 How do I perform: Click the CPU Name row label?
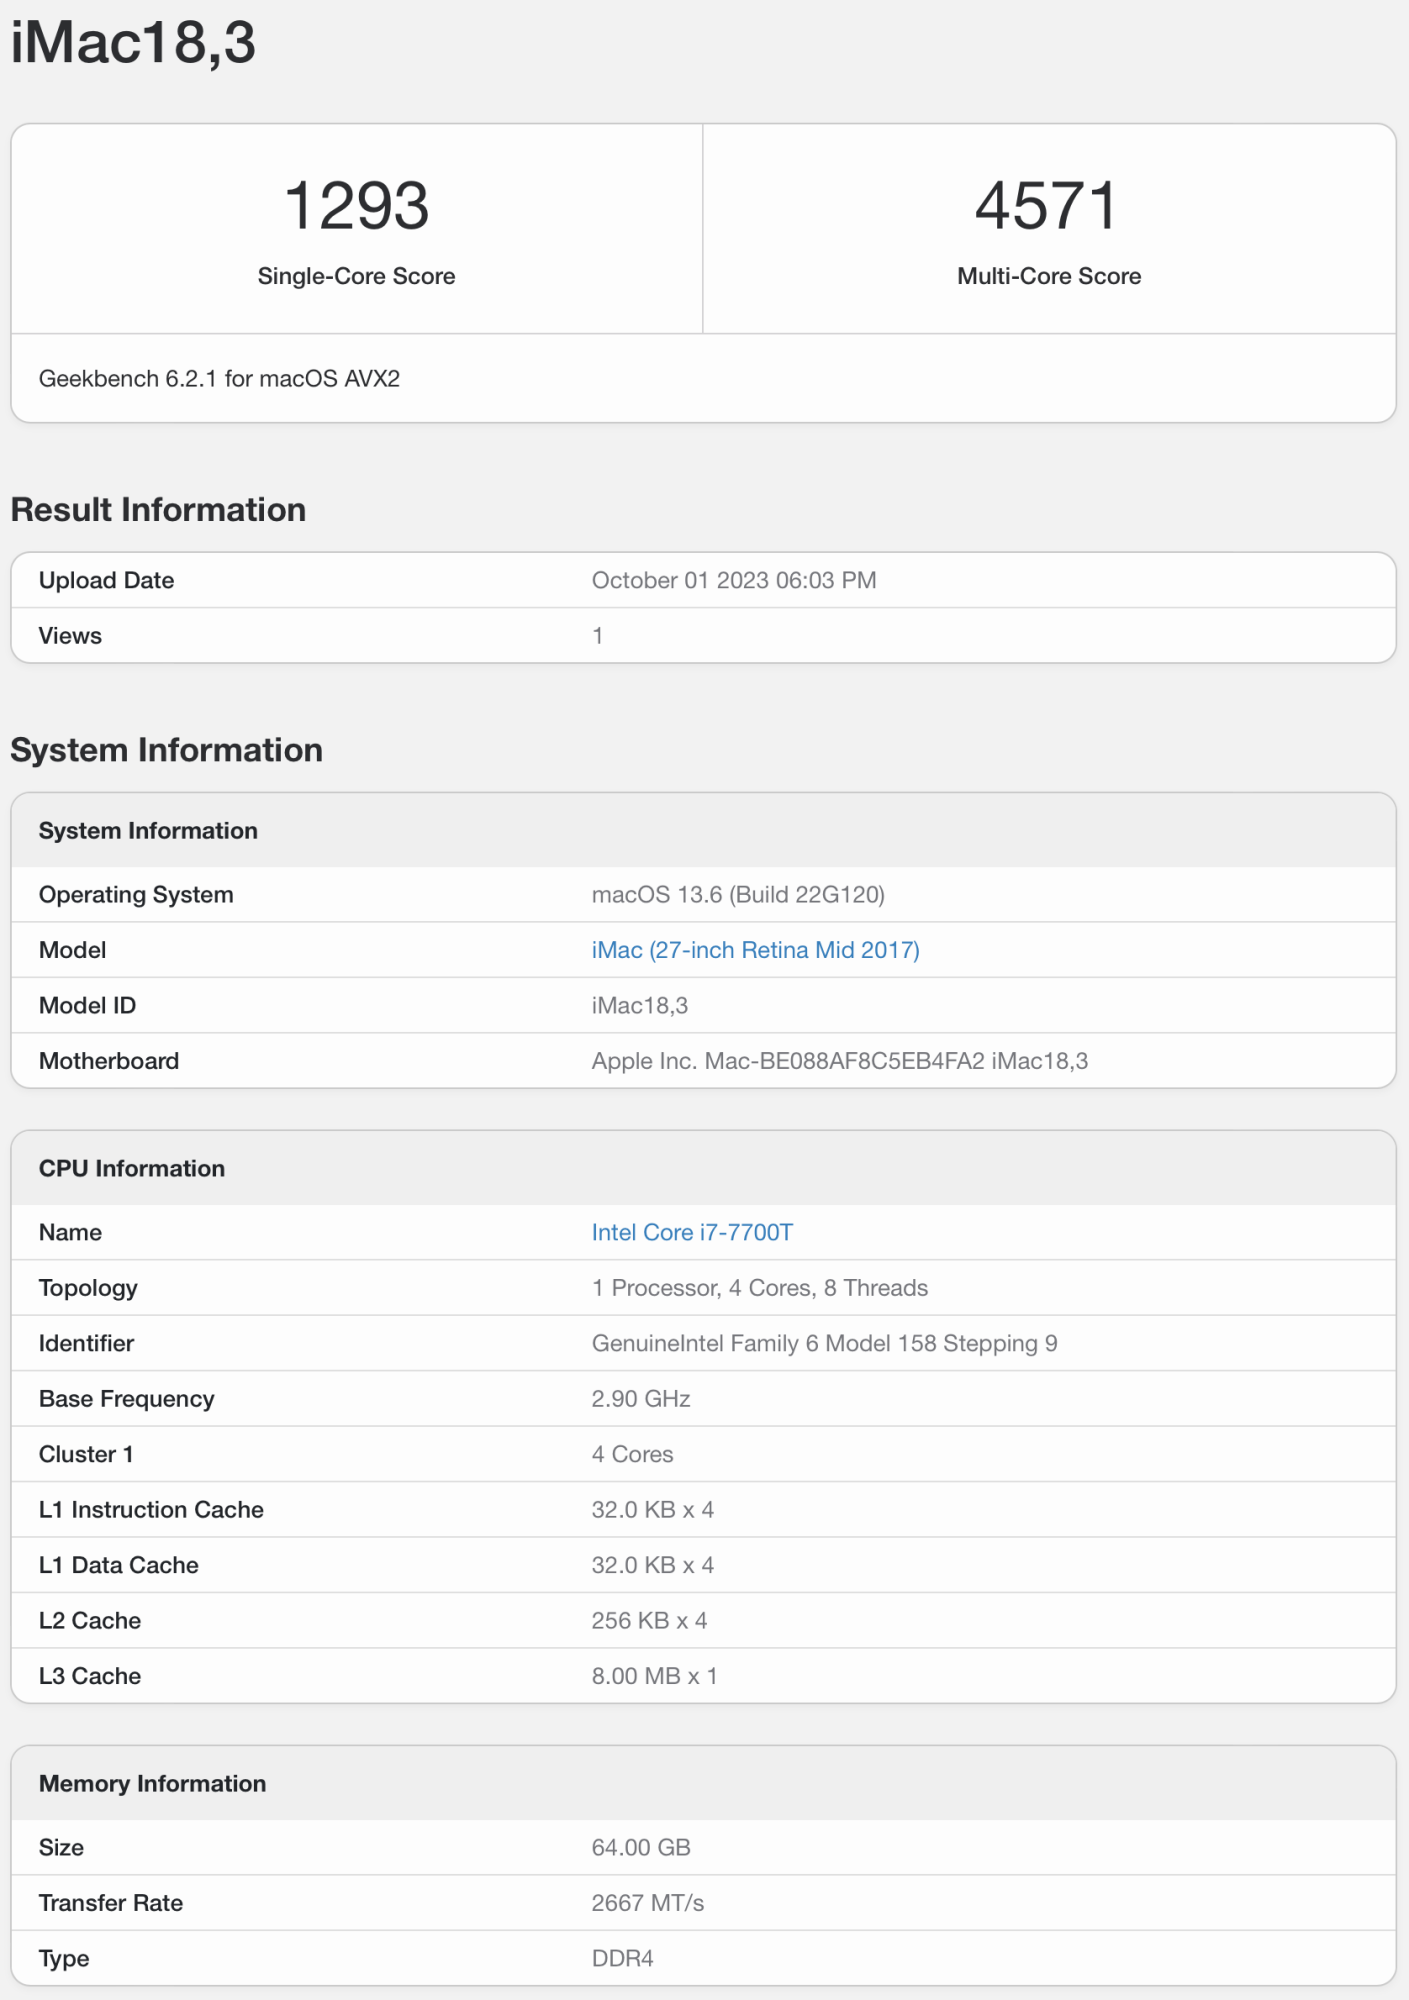coord(70,1232)
